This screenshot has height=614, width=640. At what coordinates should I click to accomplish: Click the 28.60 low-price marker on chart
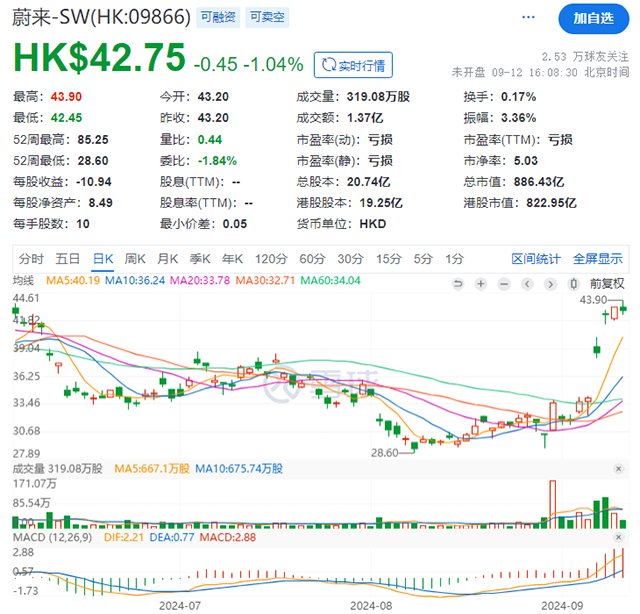pyautogui.click(x=384, y=453)
